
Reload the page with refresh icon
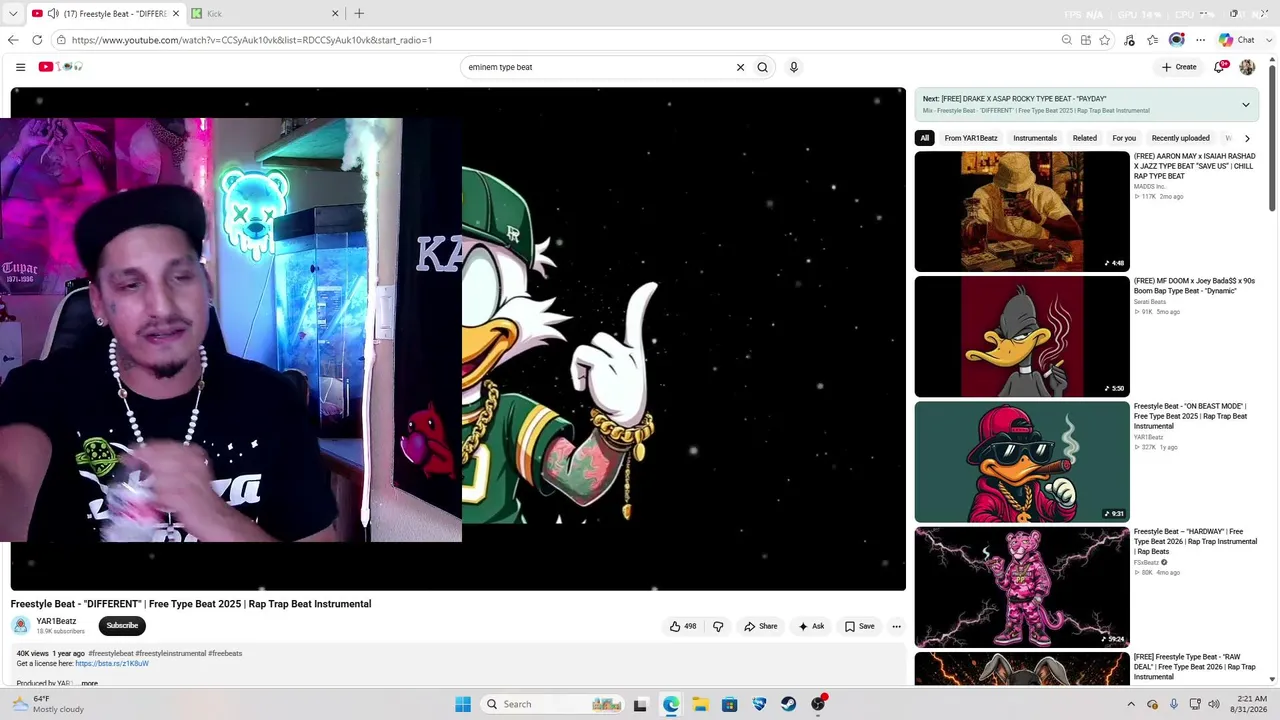pos(37,40)
